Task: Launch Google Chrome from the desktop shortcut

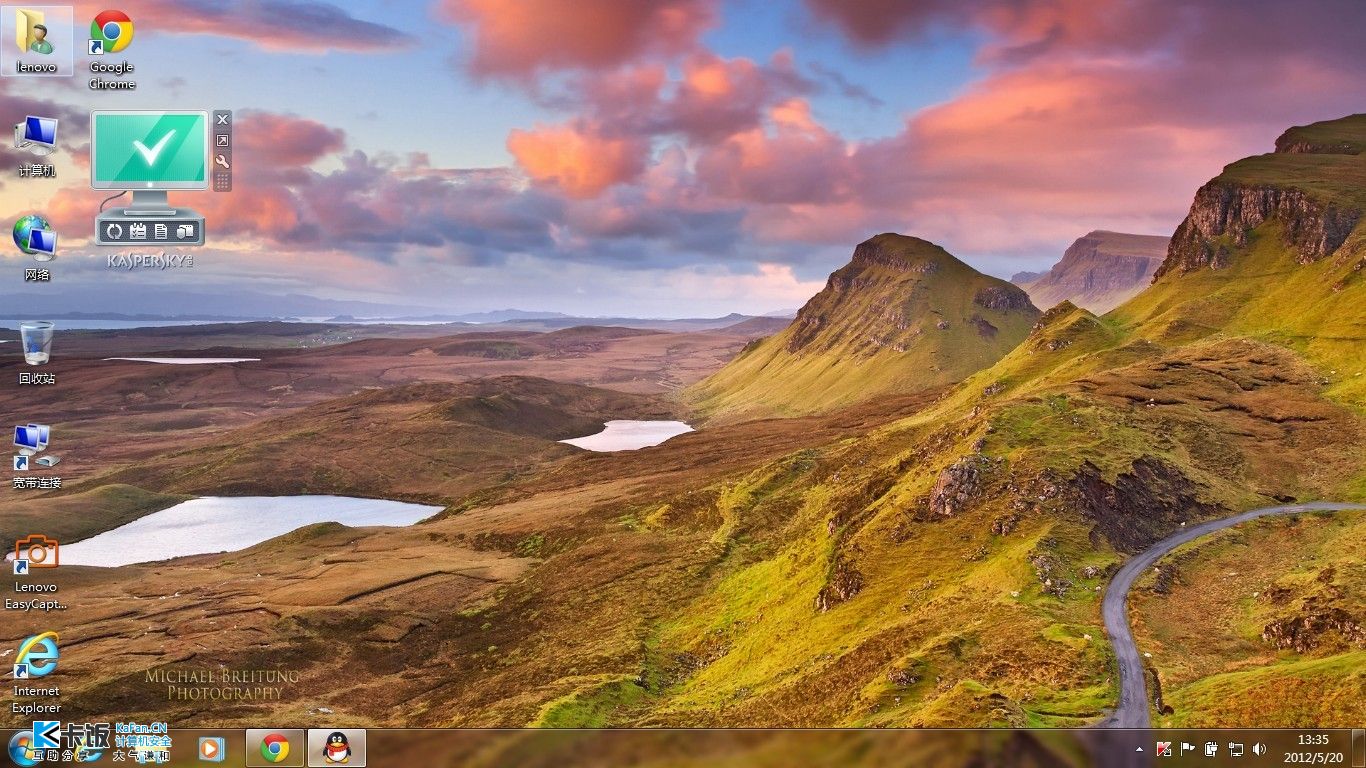Action: click(112, 48)
